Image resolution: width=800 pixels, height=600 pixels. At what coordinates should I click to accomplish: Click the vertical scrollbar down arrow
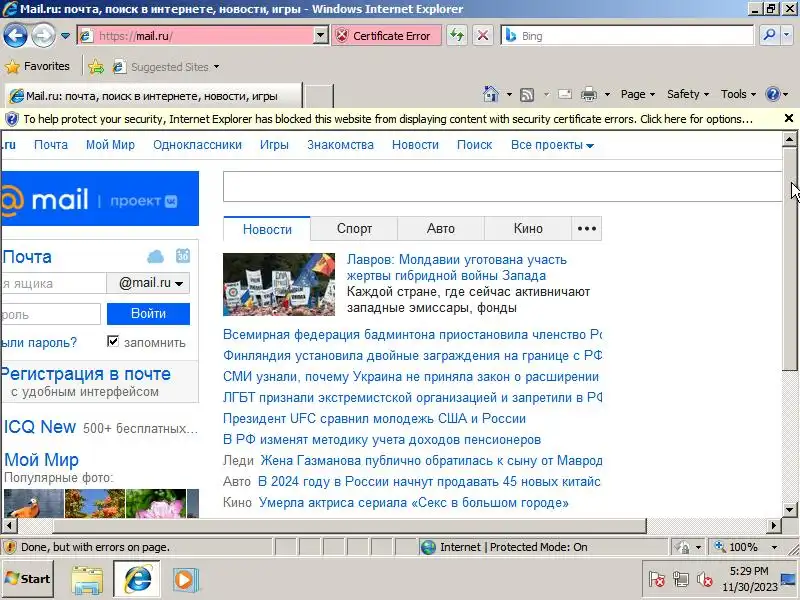[789, 509]
